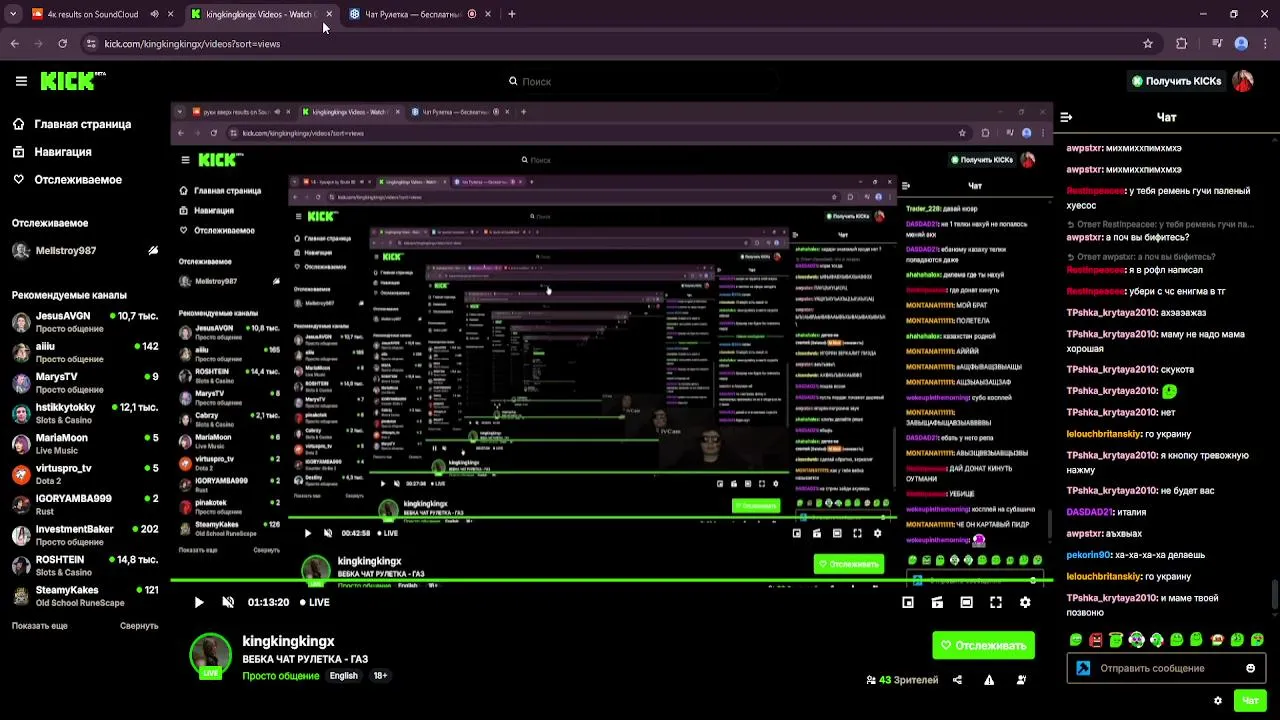Screen dimensions: 1280x720
Task: Toggle mute on the video player
Action: pos(228,602)
